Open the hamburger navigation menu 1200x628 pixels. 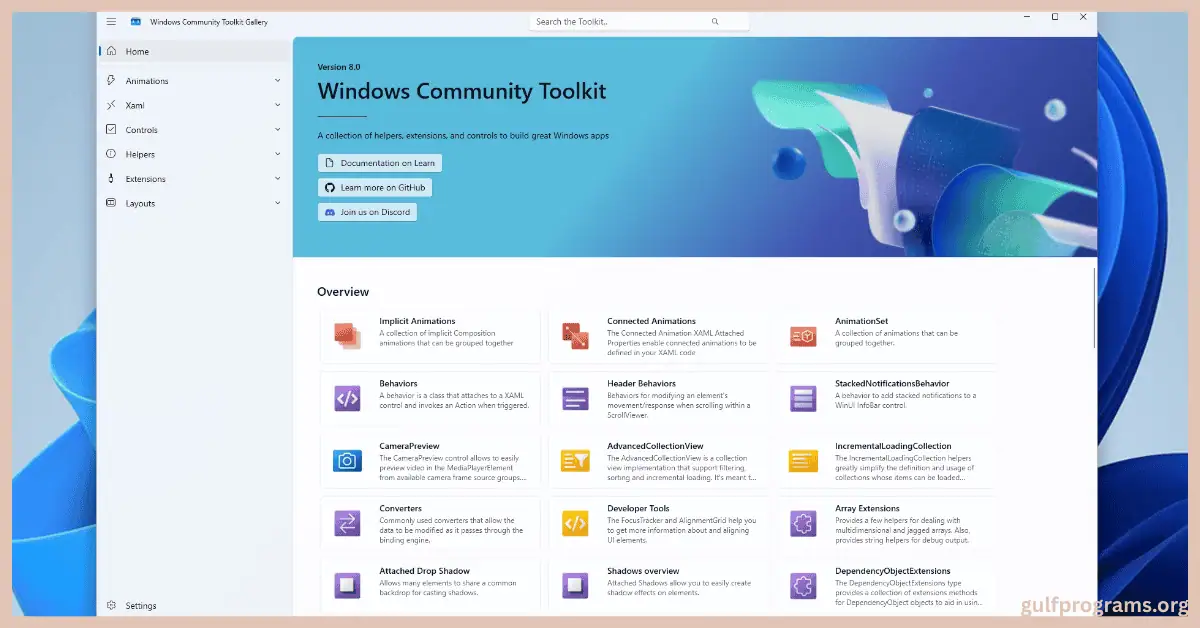[x=111, y=21]
